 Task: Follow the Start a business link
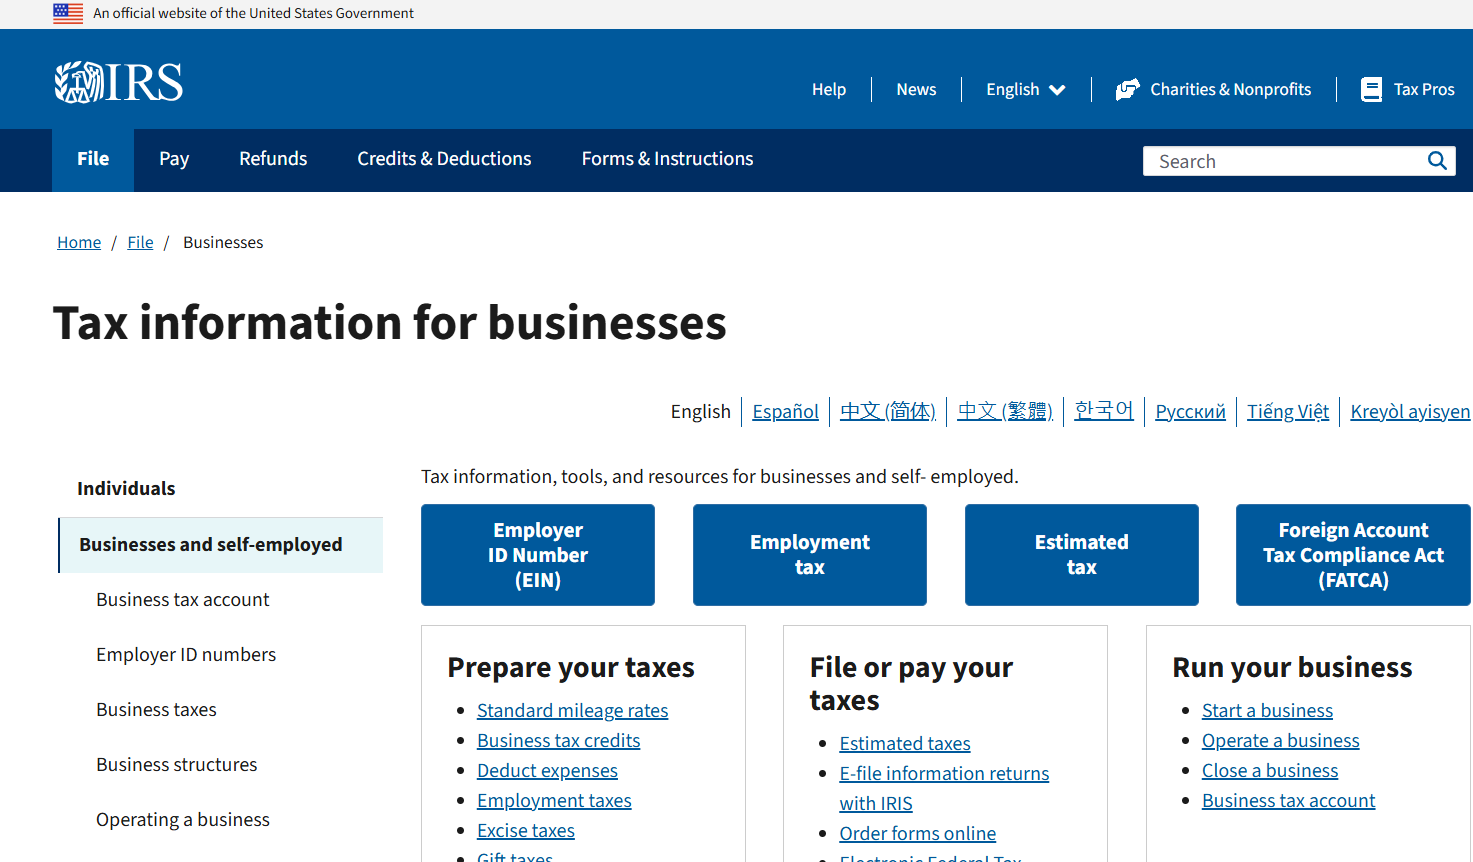(1267, 710)
